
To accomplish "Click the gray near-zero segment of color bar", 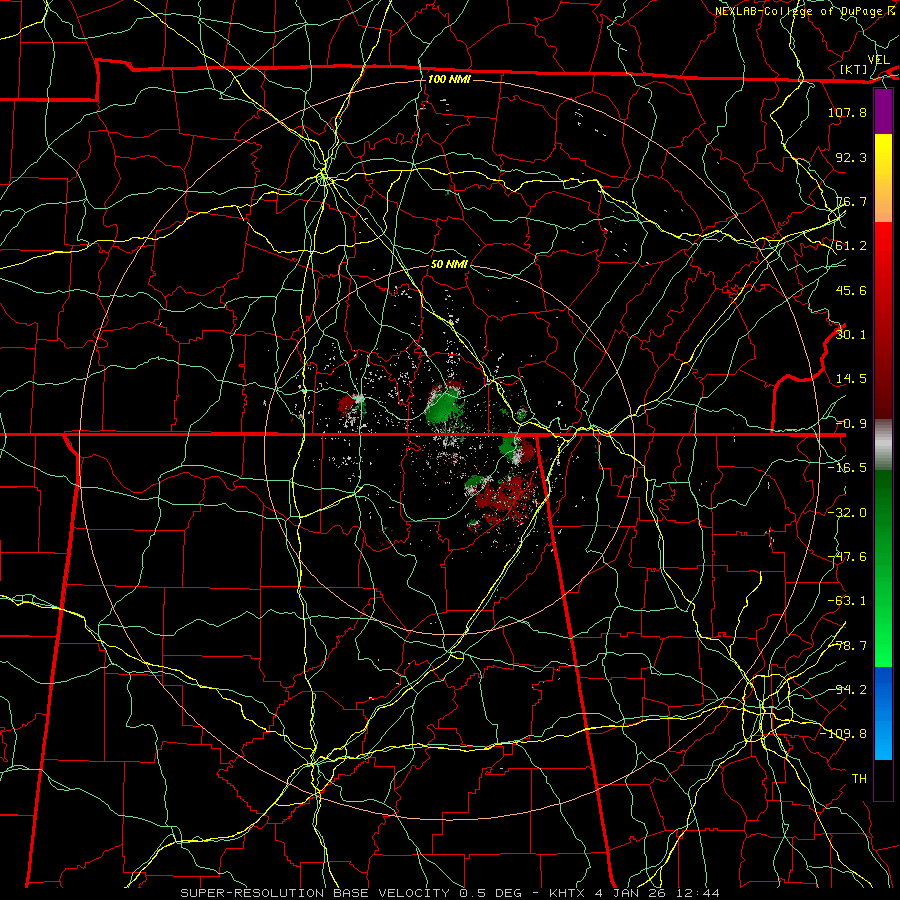I will click(883, 445).
